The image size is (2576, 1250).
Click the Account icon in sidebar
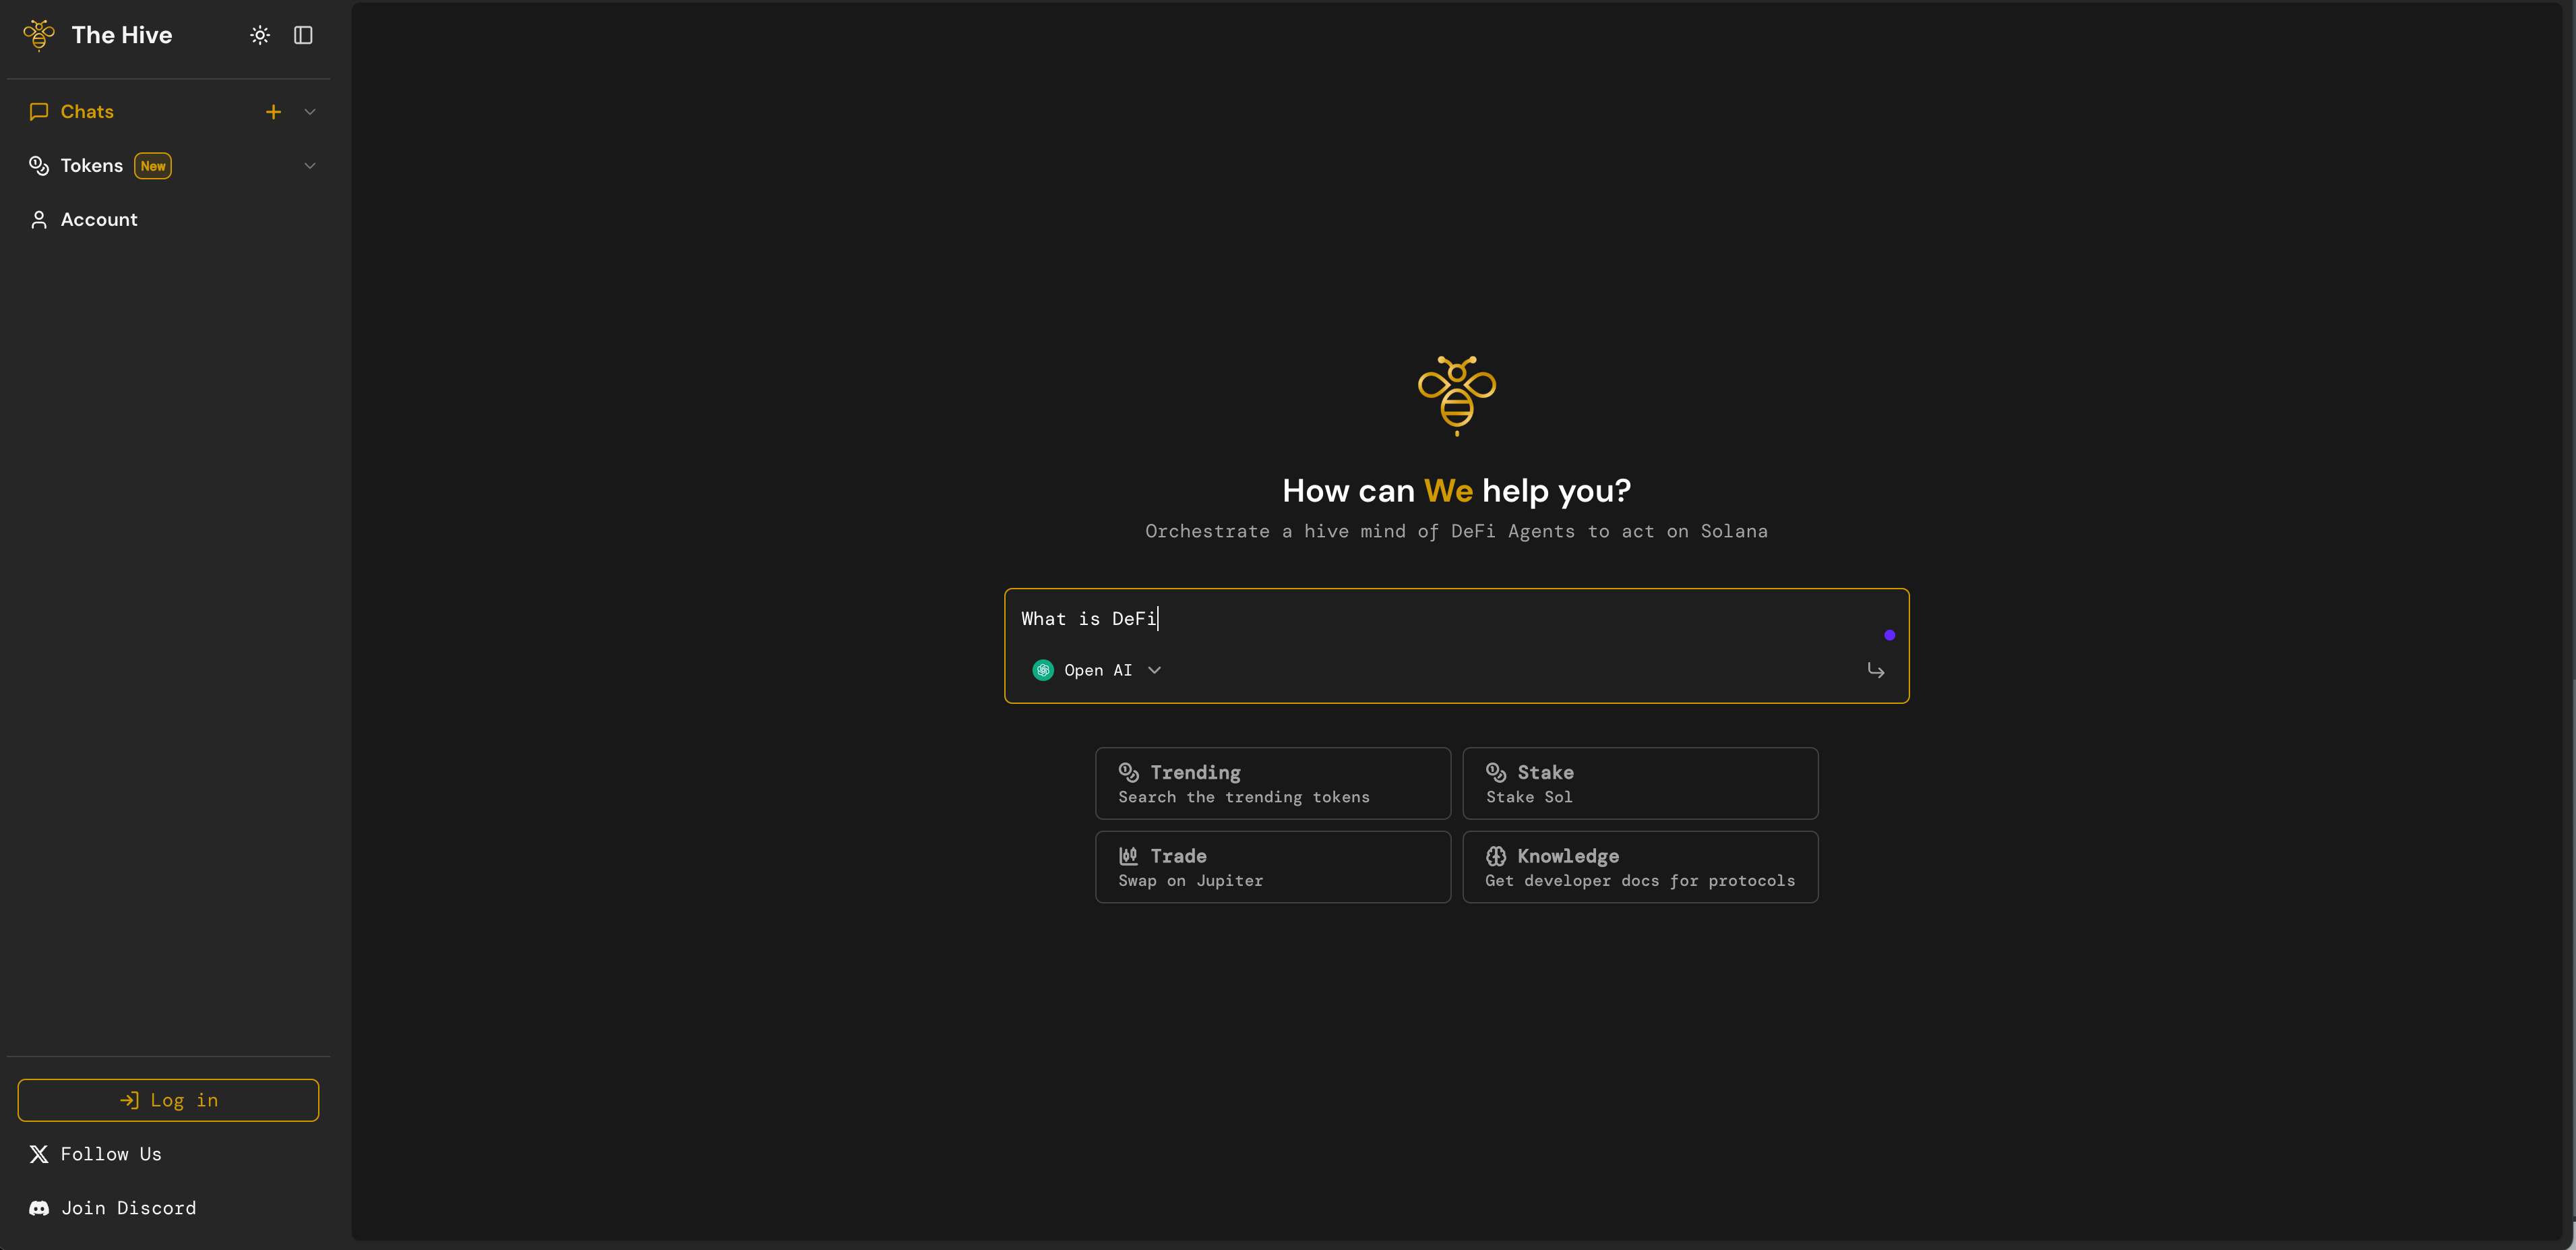click(38, 218)
